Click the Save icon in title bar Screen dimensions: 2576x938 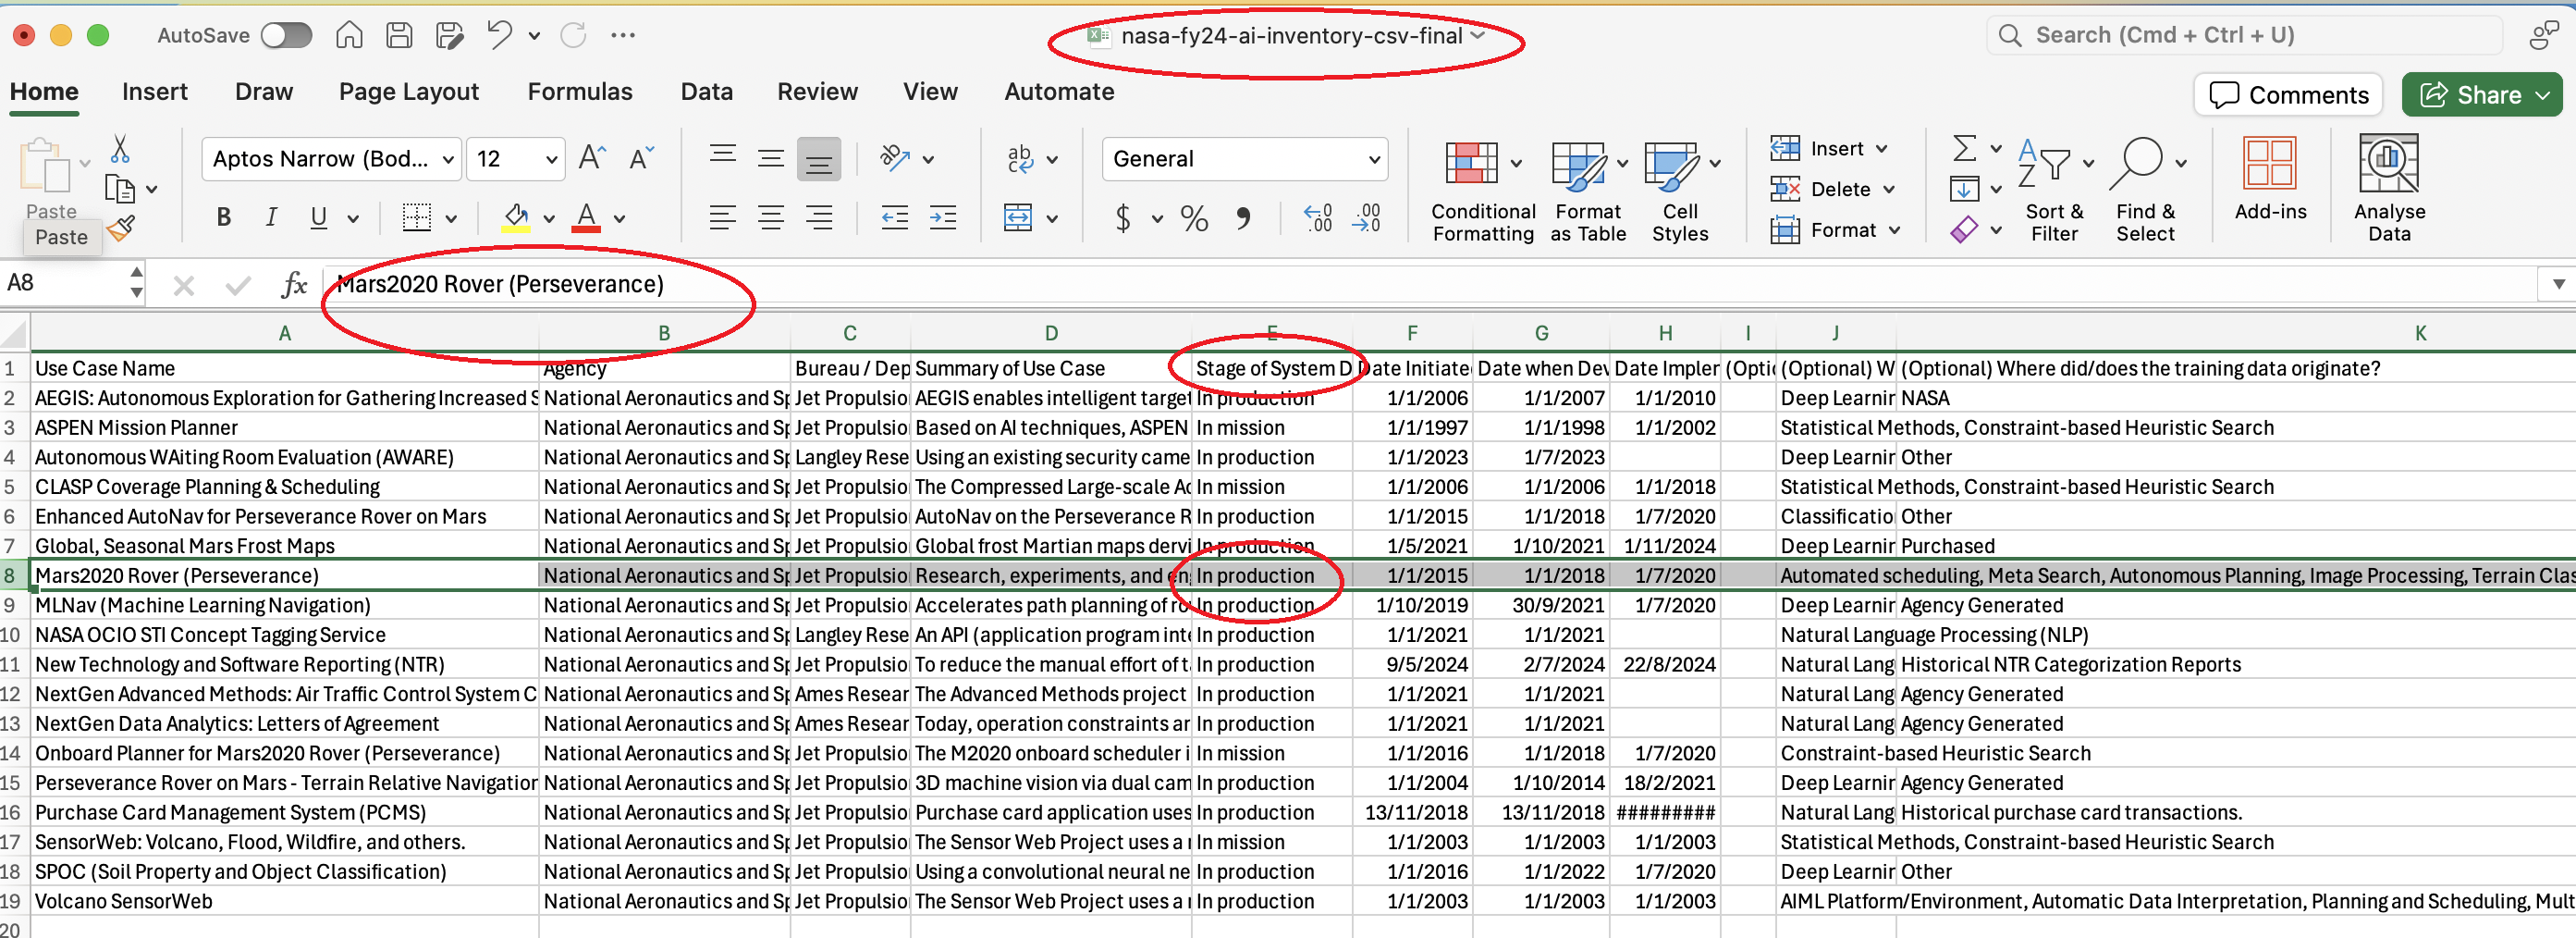(x=399, y=36)
